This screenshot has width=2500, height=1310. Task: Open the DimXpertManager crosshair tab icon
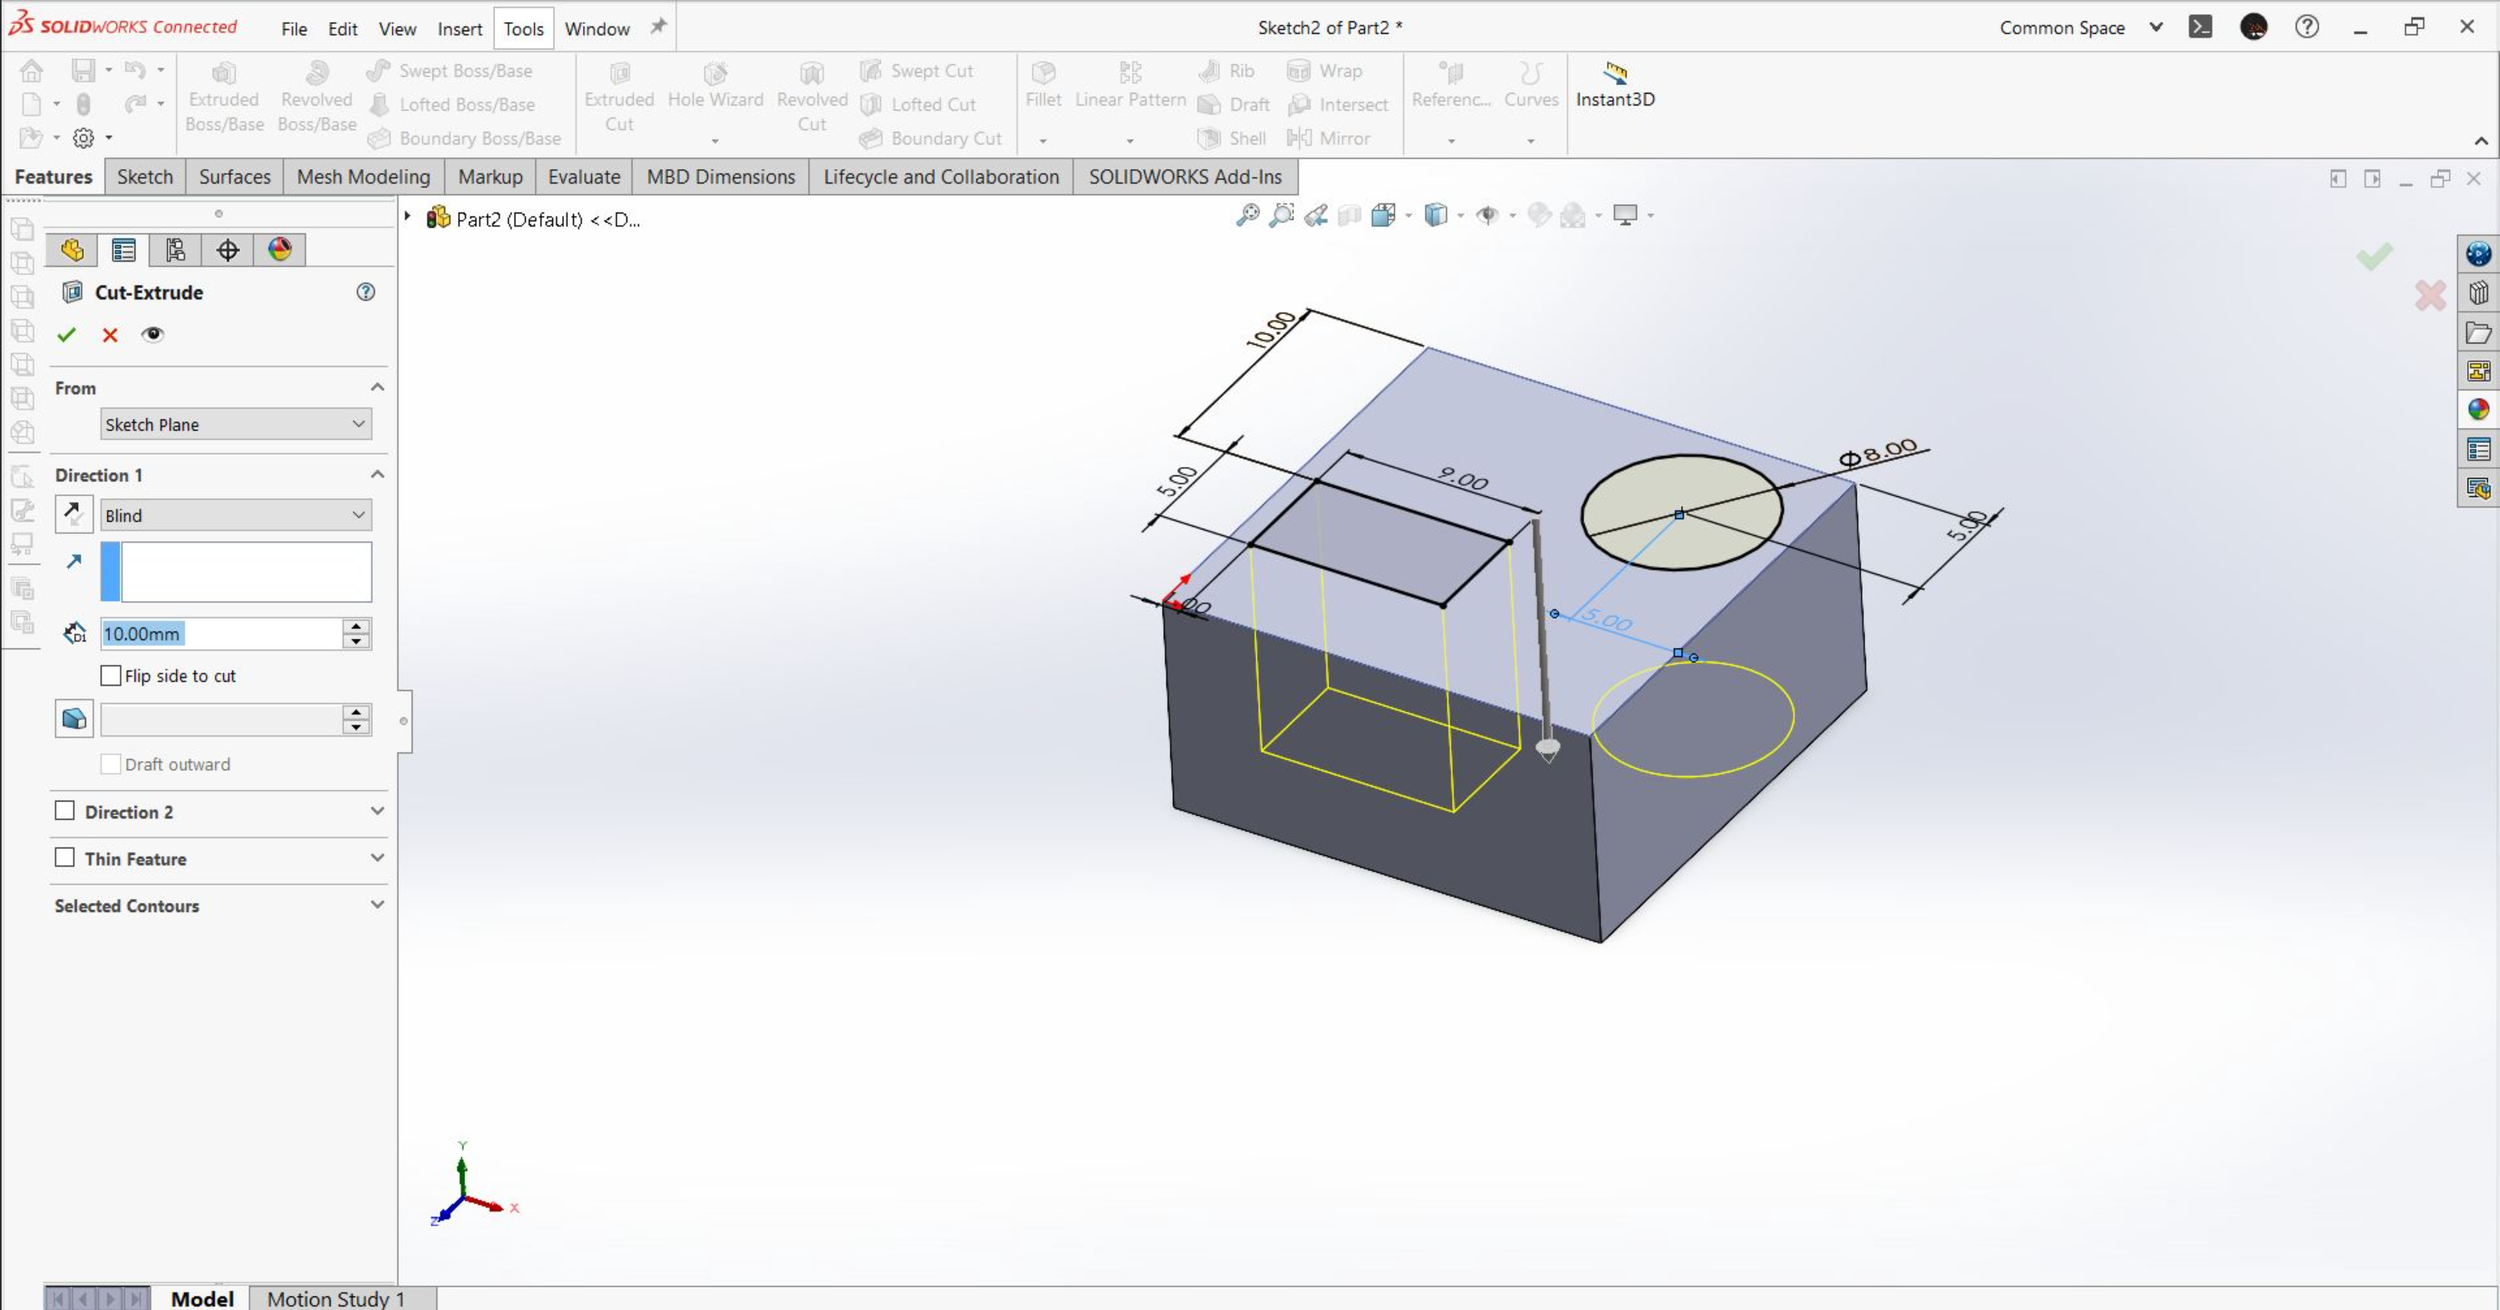(228, 250)
